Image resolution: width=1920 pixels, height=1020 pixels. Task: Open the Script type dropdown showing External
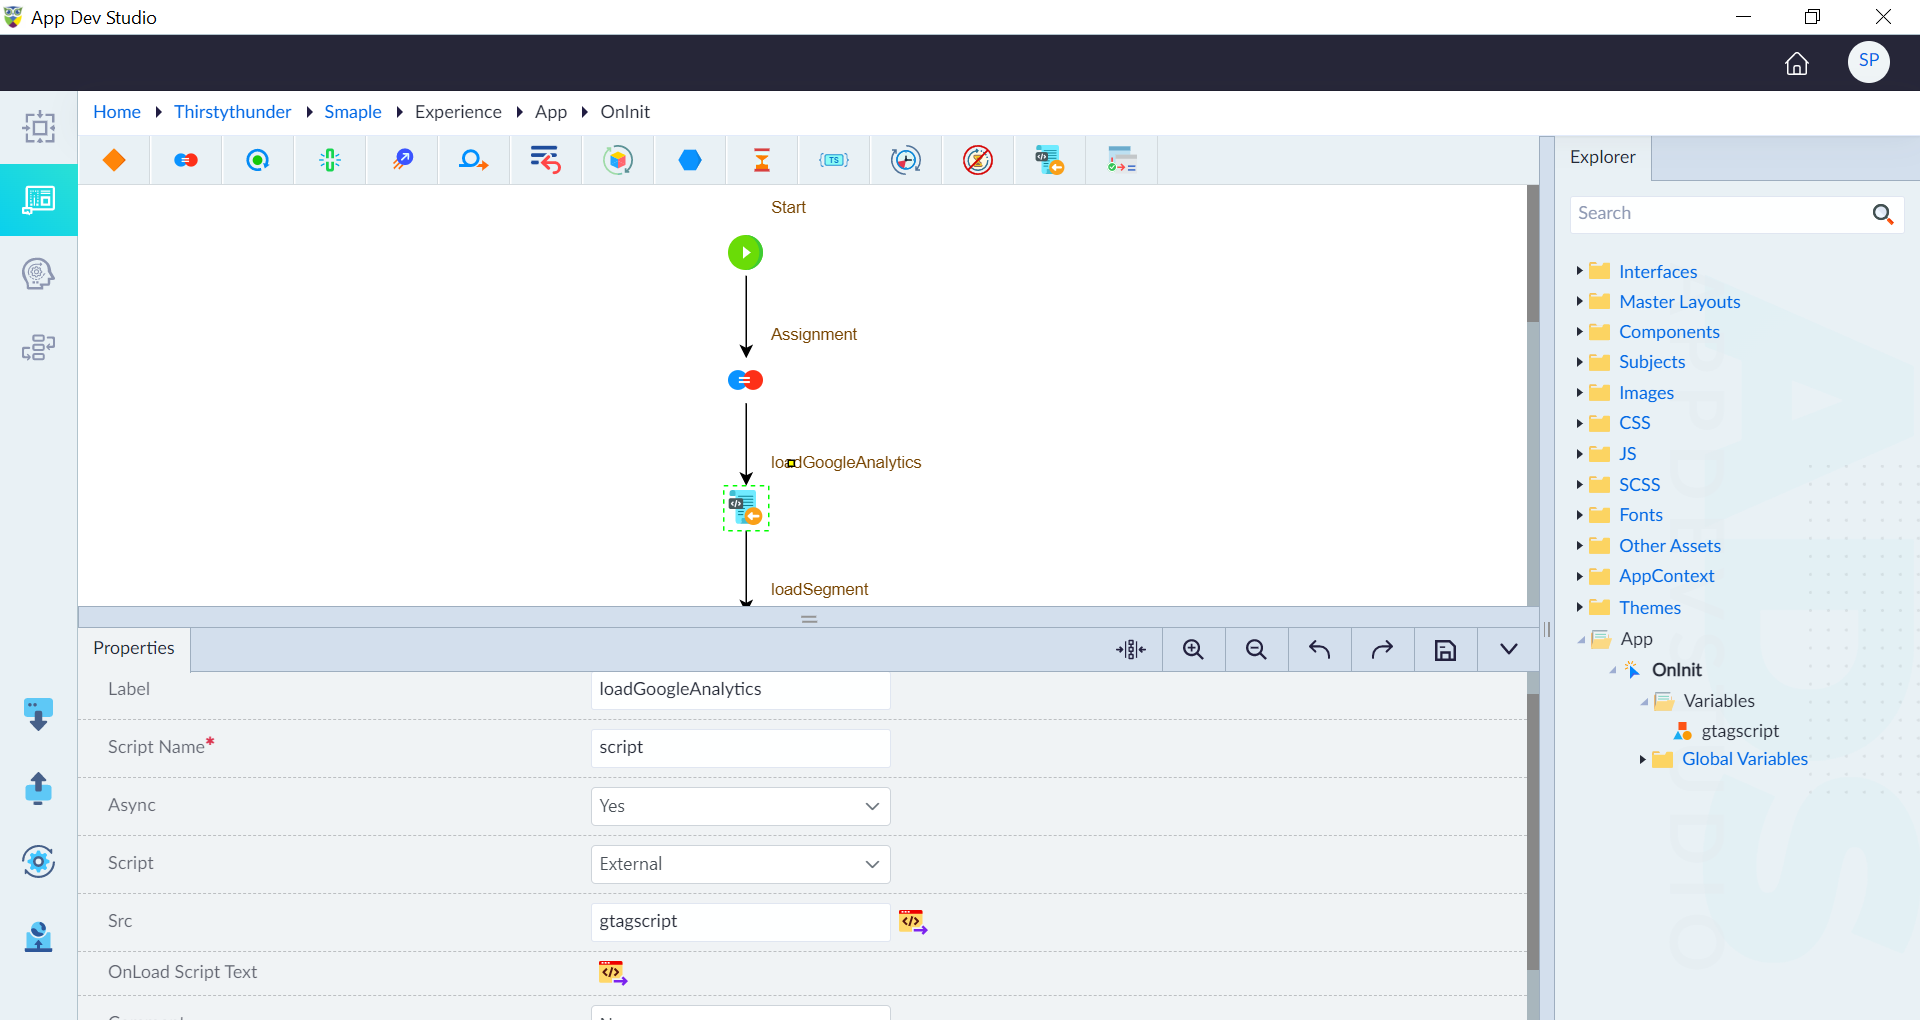pyautogui.click(x=740, y=864)
